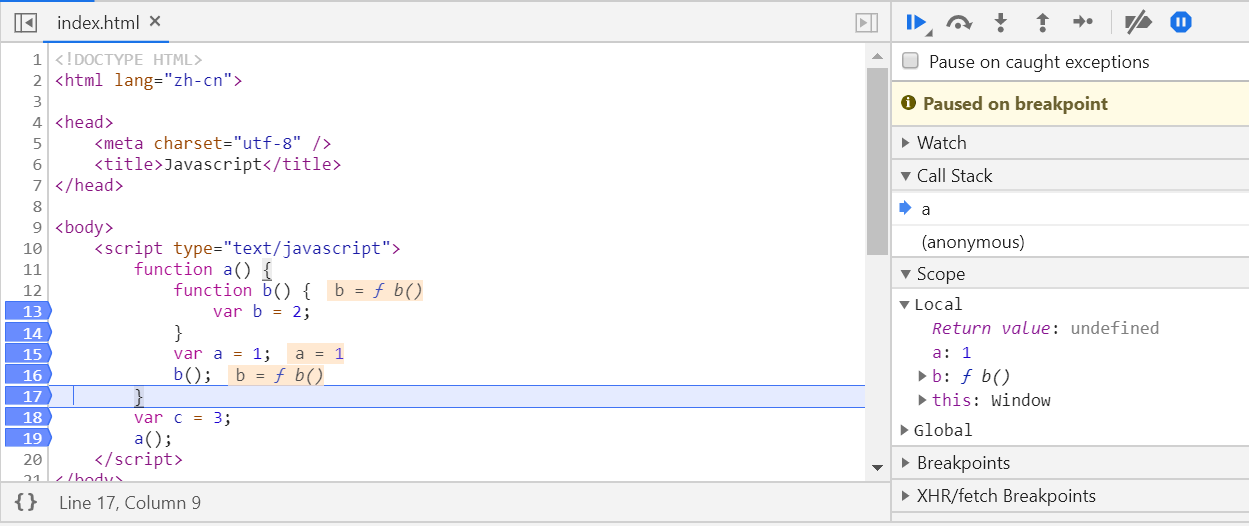The image size is (1249, 526).
Task: Select the index.html file tab
Action: 98,22
